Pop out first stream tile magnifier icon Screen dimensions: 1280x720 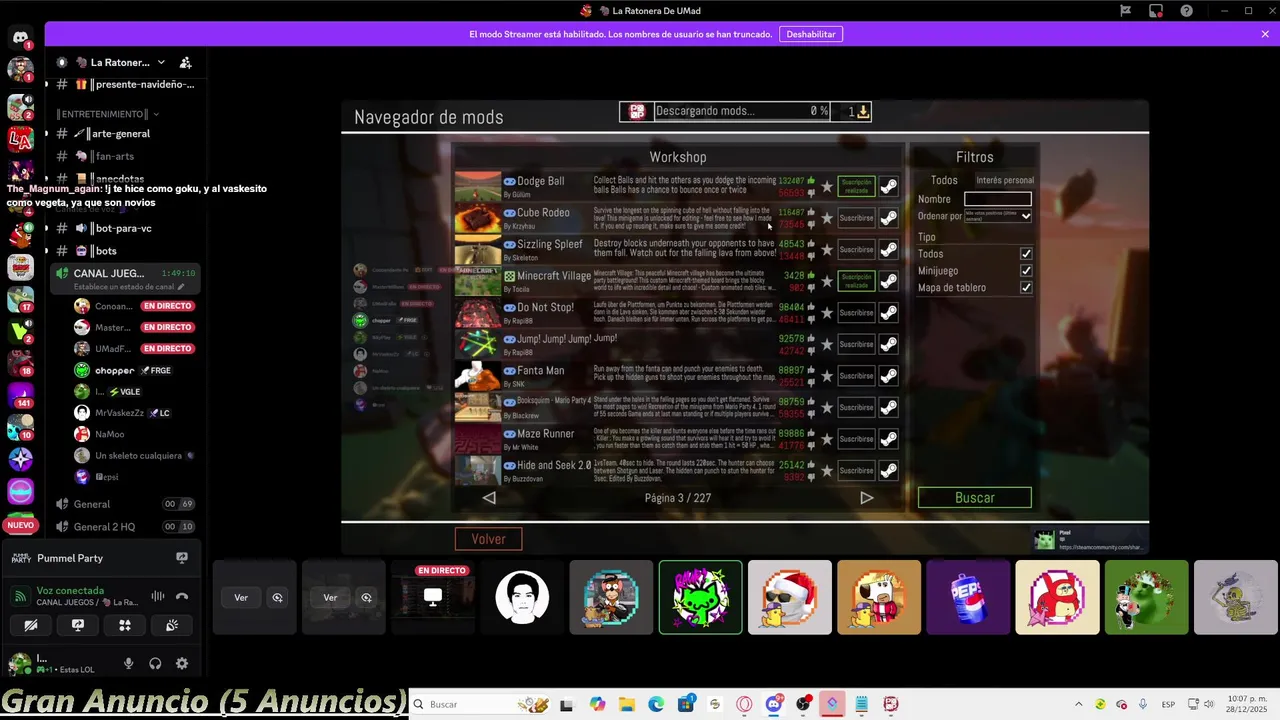pyautogui.click(x=277, y=598)
